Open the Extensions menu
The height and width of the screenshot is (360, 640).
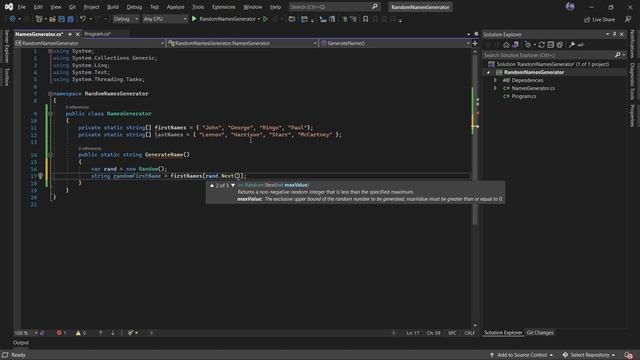click(x=223, y=7)
